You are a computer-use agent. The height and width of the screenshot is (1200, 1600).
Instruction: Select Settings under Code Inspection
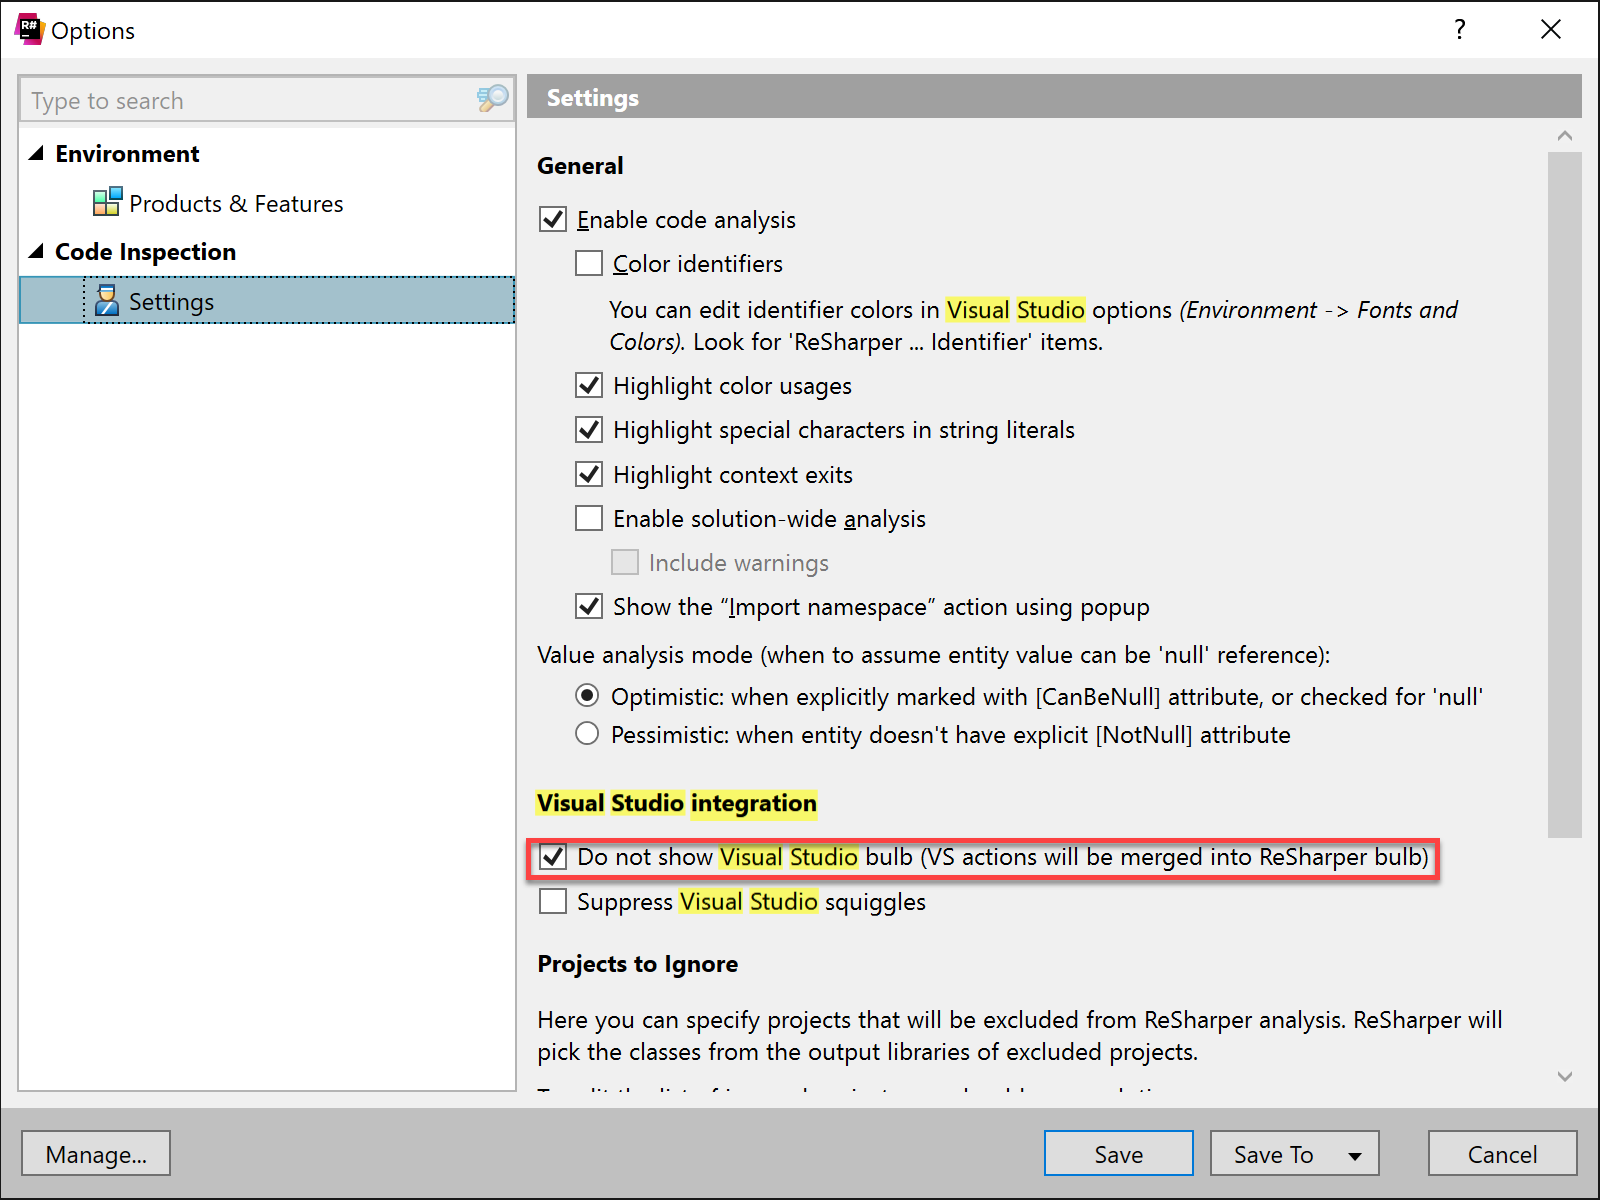[x=267, y=300]
